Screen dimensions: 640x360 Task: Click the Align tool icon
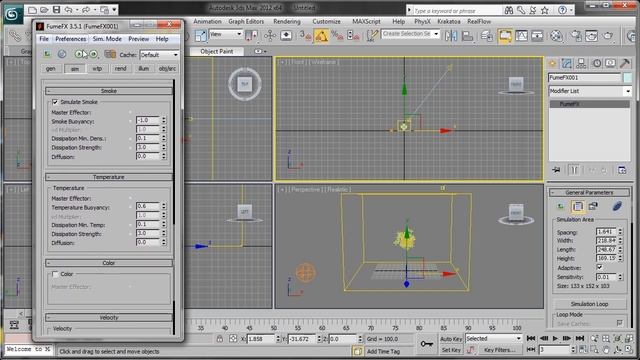point(467,36)
